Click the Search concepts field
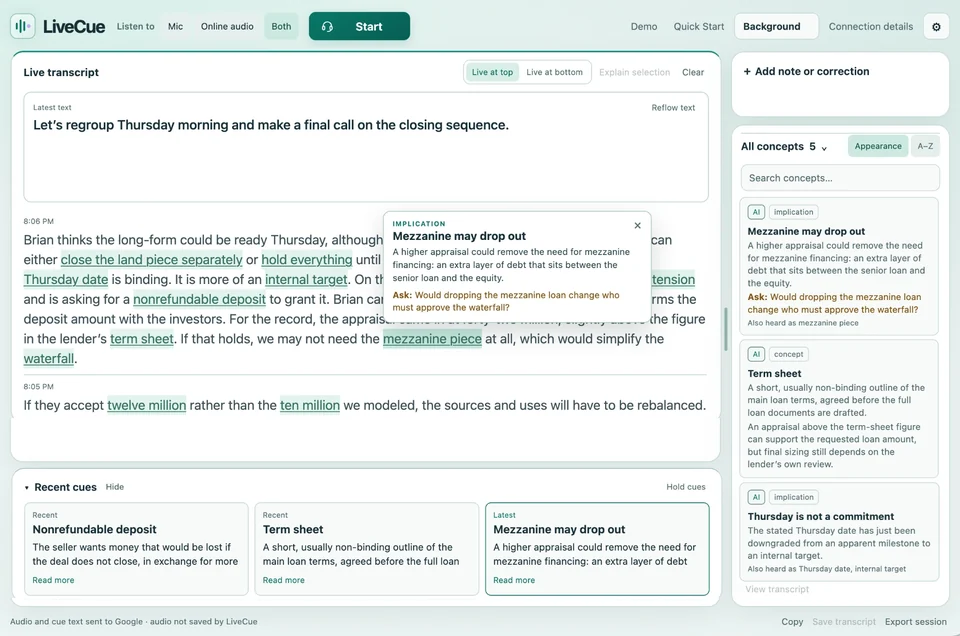 point(840,178)
